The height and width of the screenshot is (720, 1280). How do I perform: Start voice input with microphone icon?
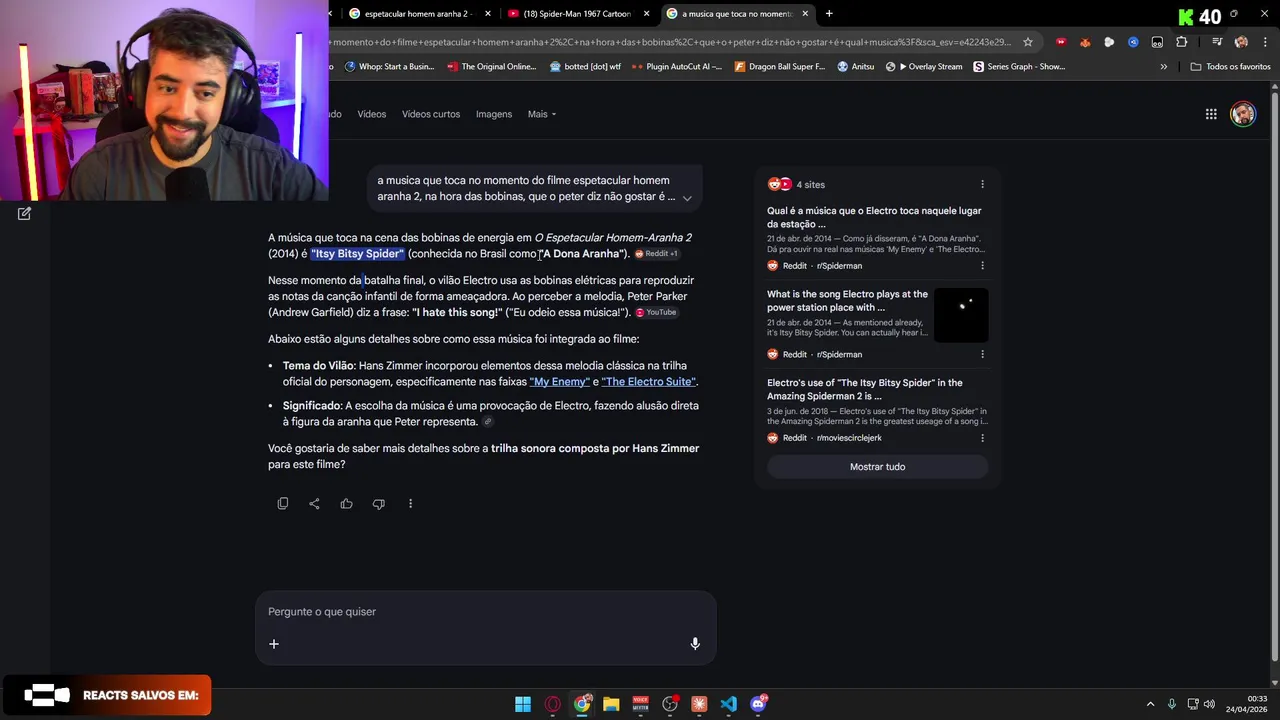point(695,644)
